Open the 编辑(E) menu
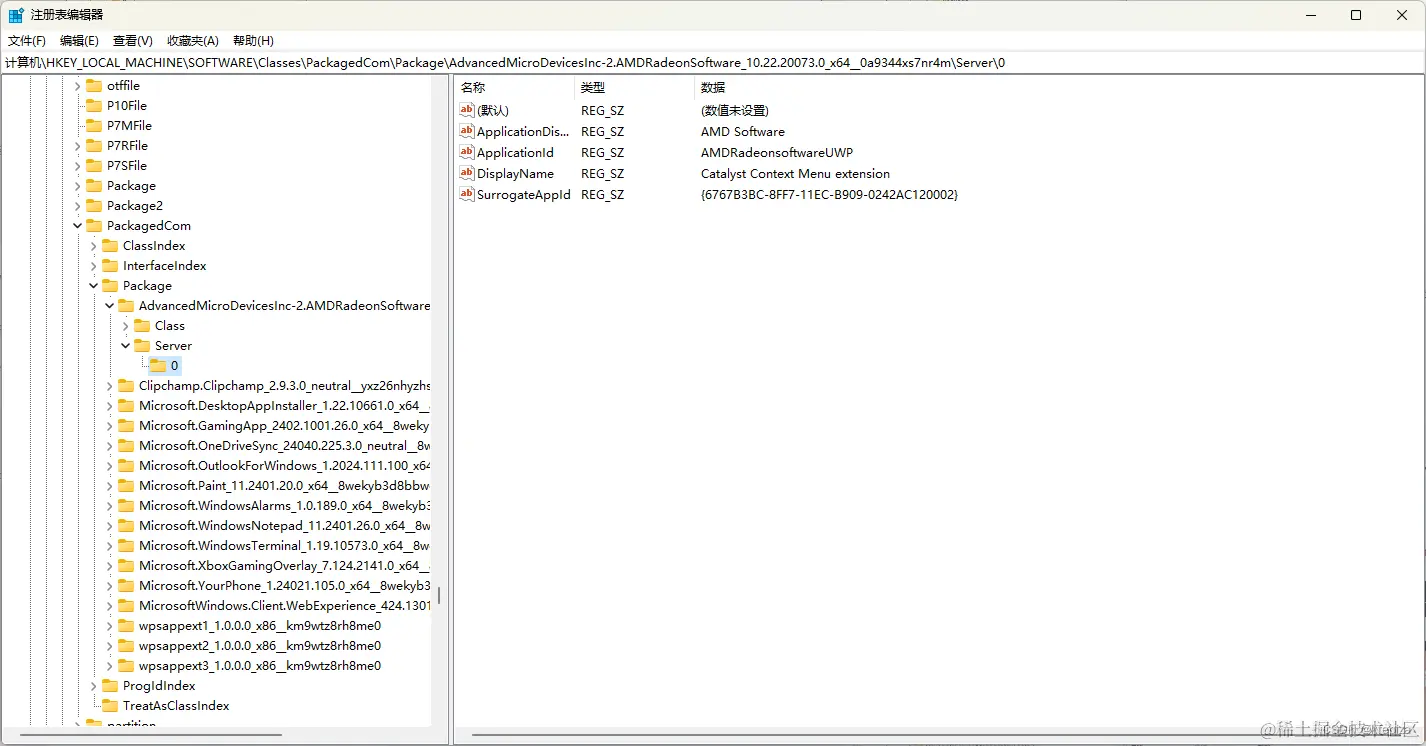1426x746 pixels. 79,40
